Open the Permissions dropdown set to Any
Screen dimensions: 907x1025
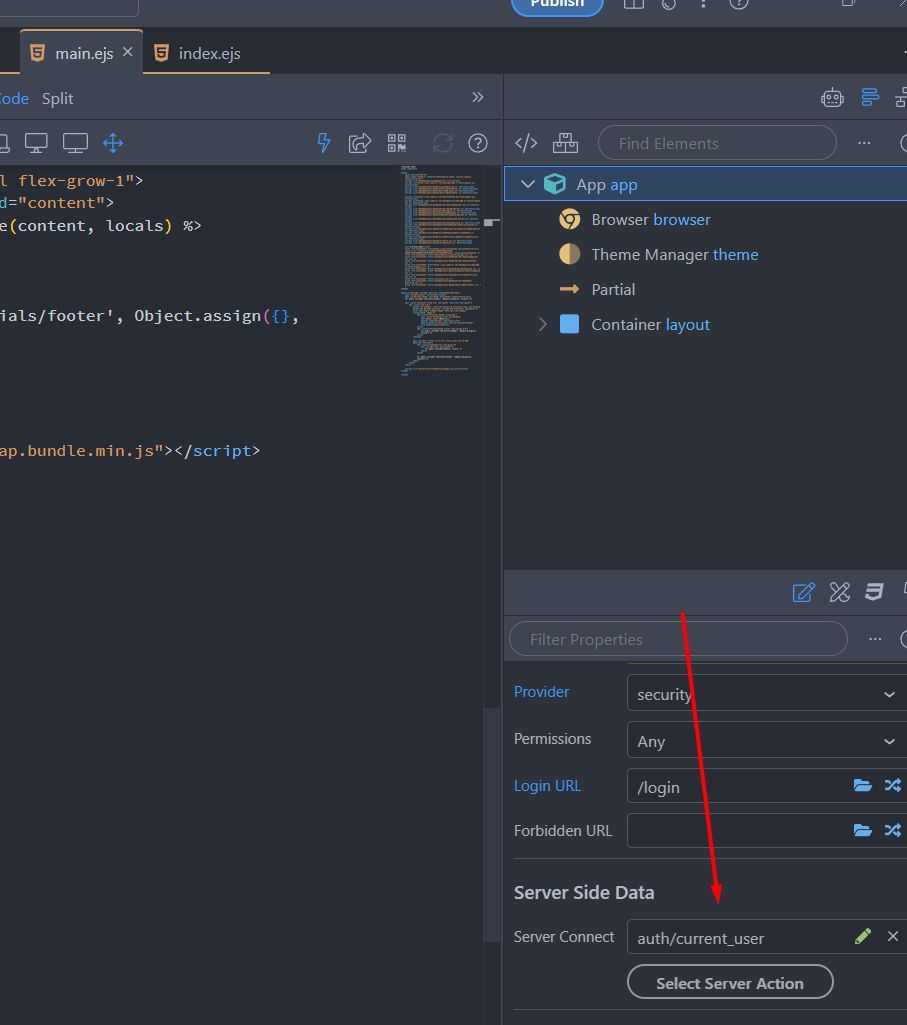766,741
